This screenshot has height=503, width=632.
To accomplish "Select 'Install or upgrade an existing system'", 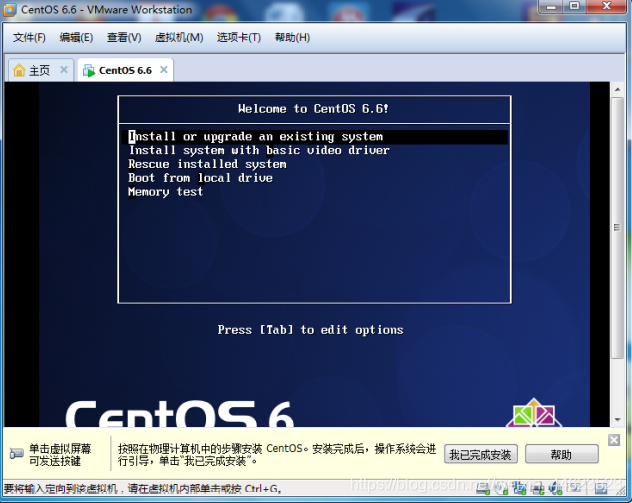I will 315,137.
